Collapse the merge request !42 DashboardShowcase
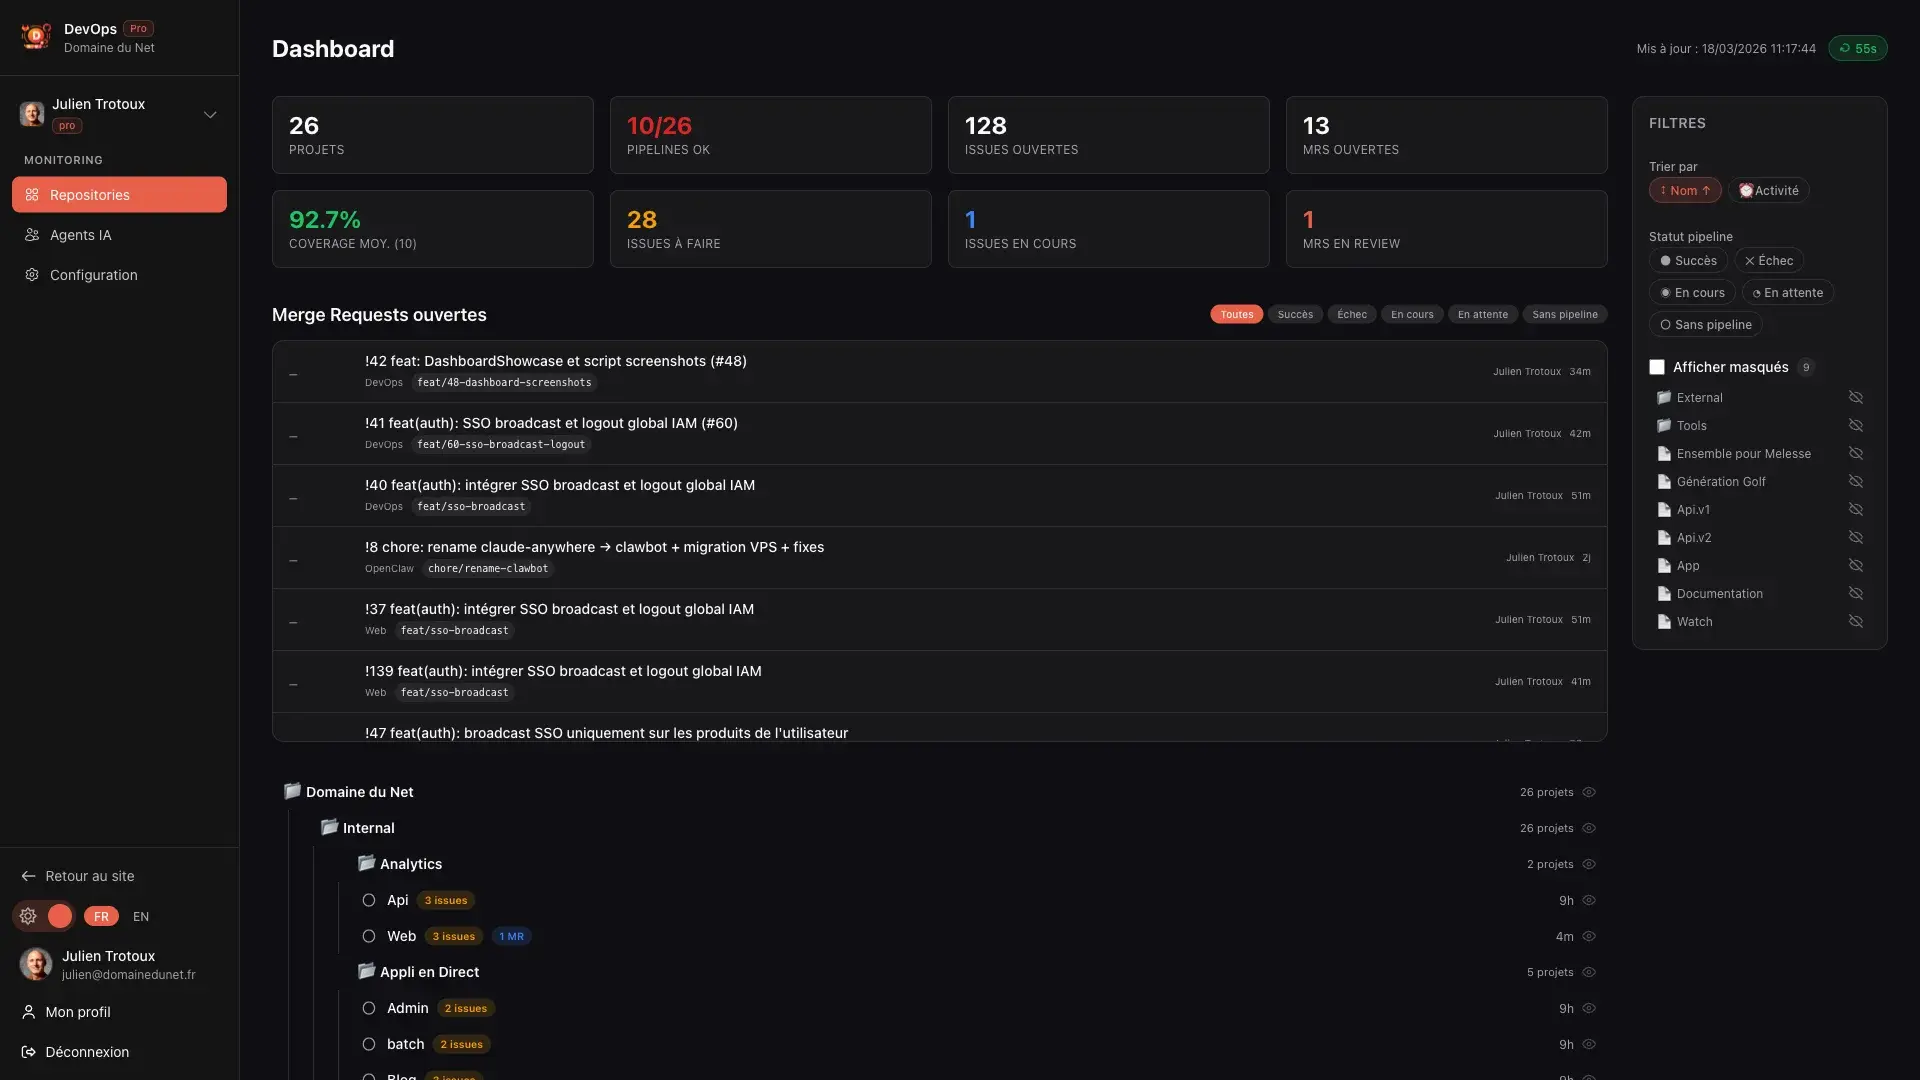Image resolution: width=1920 pixels, height=1080 pixels. coord(293,373)
